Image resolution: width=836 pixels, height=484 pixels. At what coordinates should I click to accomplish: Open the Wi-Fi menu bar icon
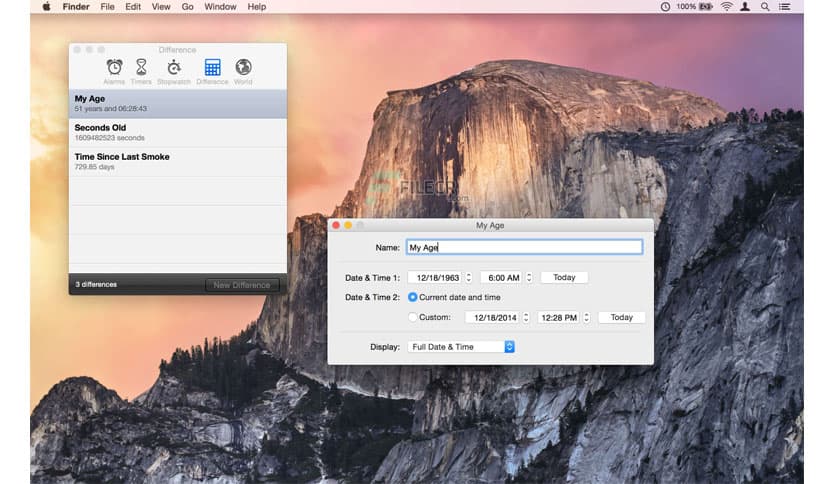pos(726,7)
